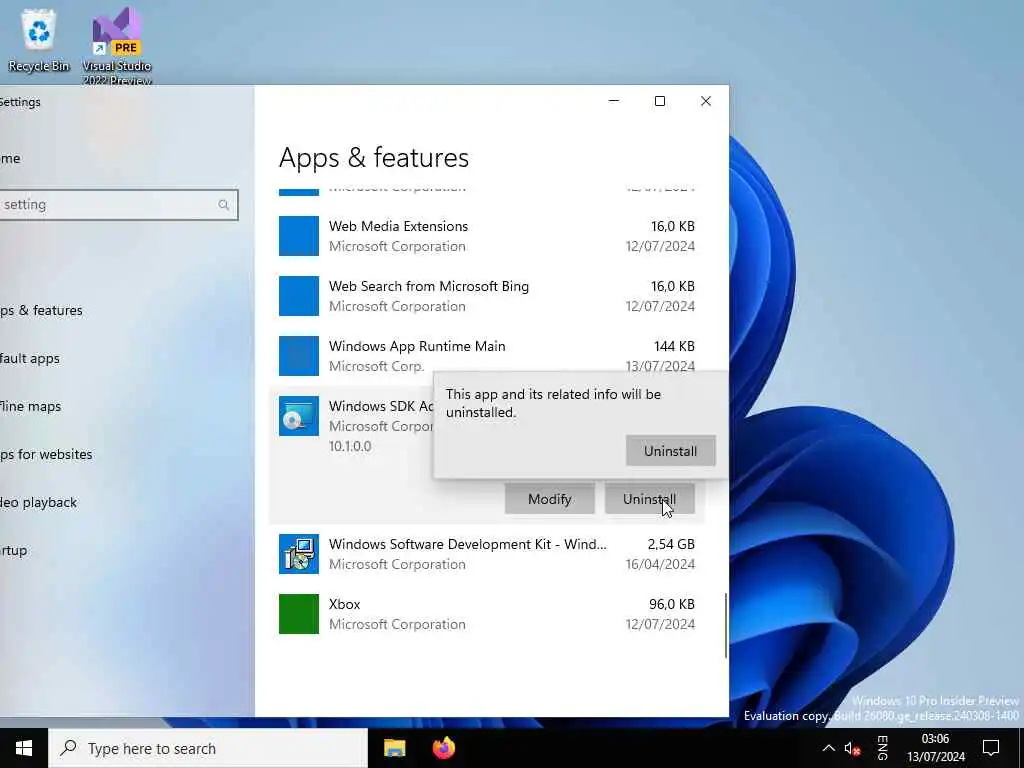The height and width of the screenshot is (768, 1024).
Task: Show hidden system tray icons
Action: coord(828,748)
